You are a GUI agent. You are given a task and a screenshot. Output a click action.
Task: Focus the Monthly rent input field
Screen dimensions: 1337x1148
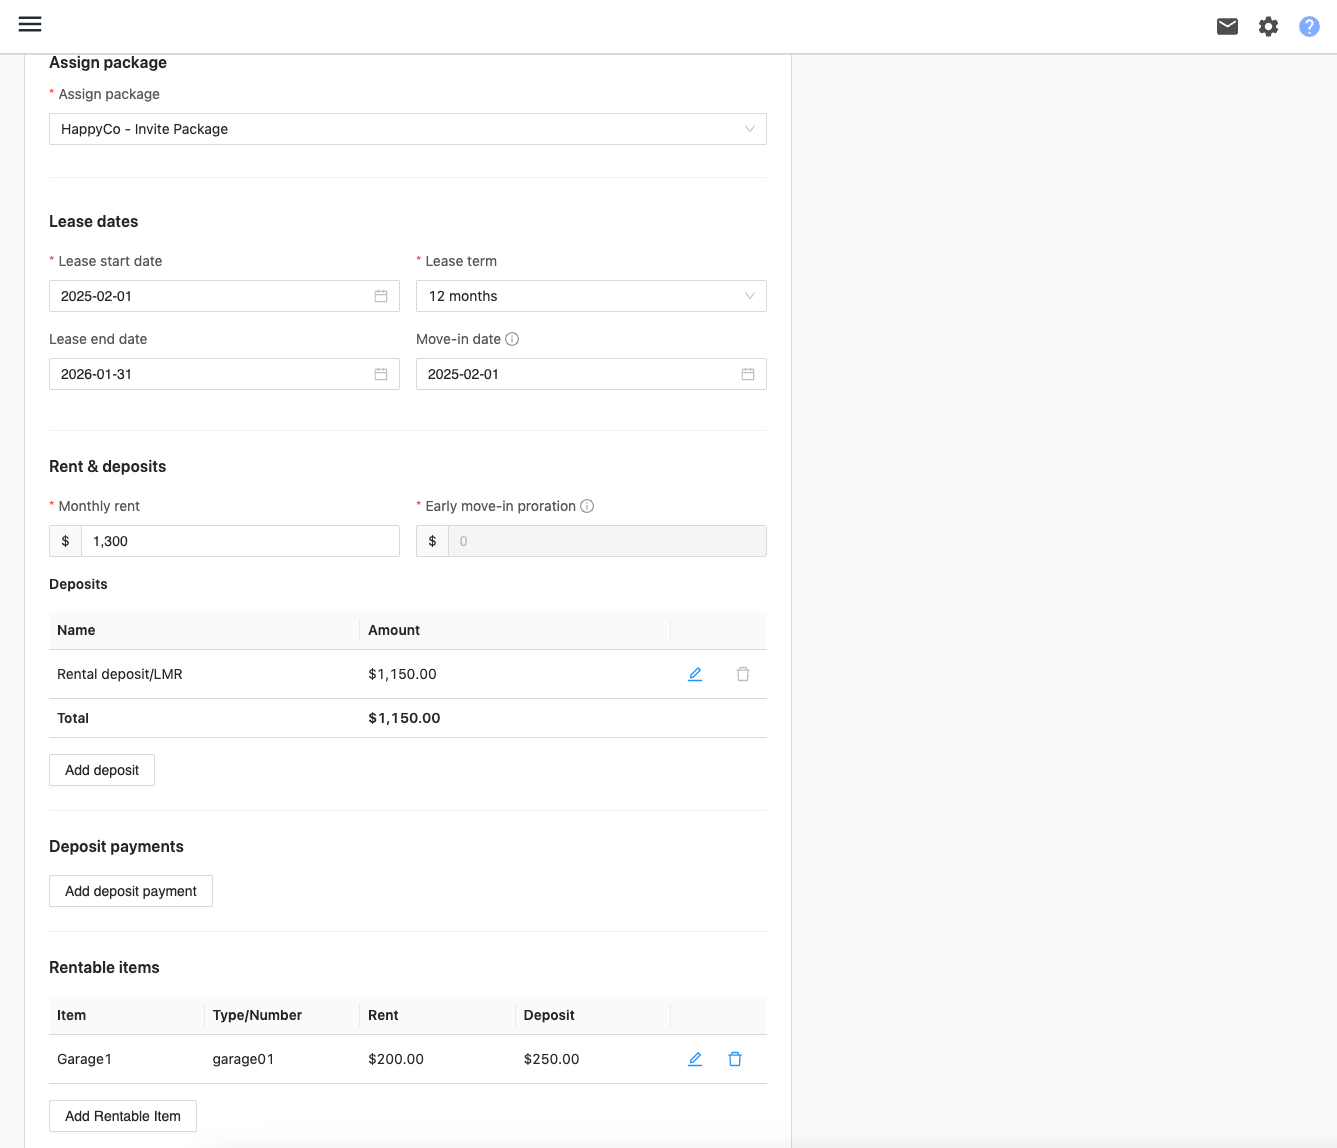click(240, 541)
